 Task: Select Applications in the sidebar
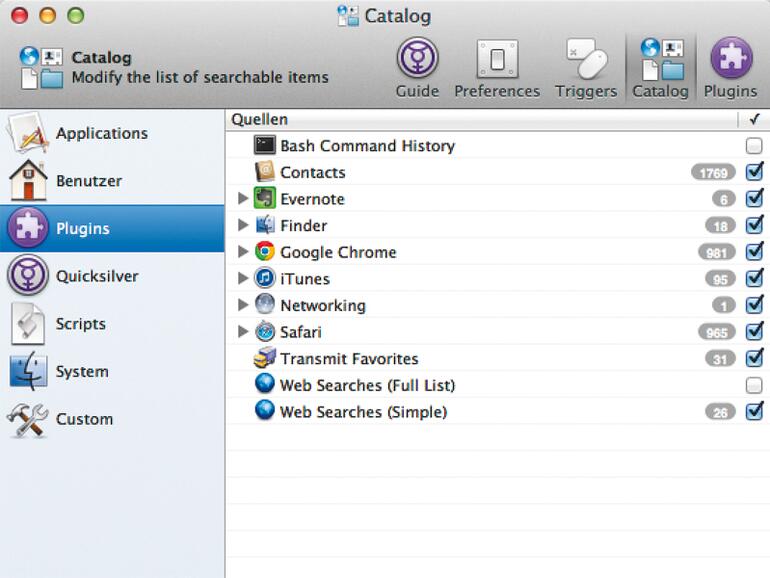tap(101, 133)
